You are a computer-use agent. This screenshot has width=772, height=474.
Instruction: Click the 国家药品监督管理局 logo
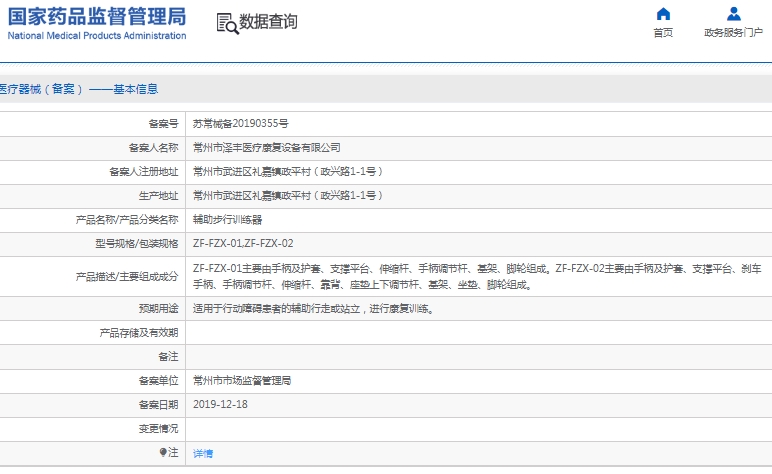point(97,17)
